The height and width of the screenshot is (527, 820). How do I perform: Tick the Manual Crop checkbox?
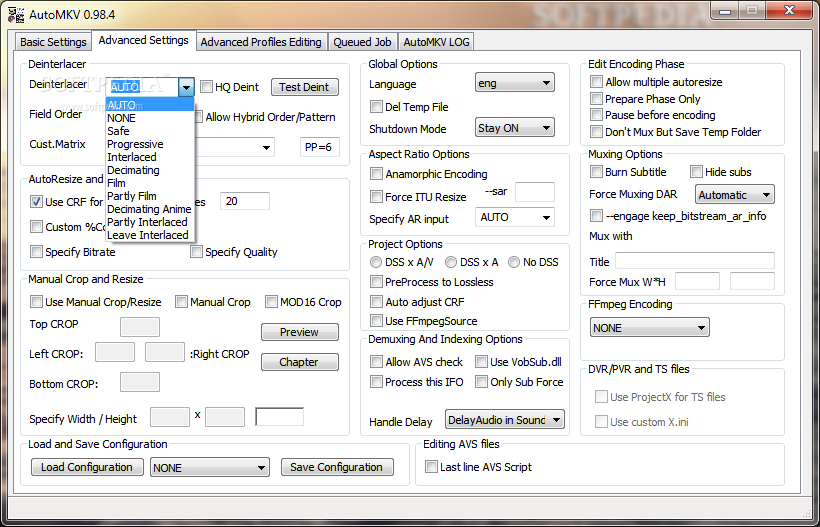(x=181, y=302)
